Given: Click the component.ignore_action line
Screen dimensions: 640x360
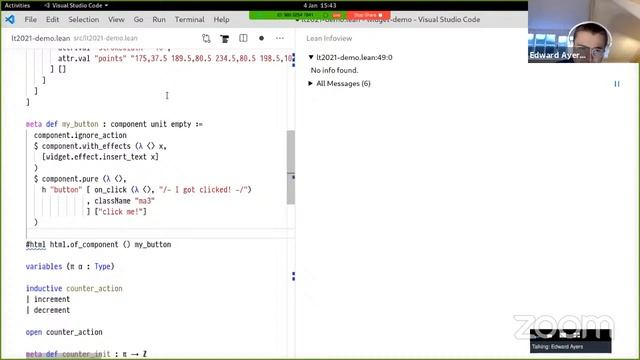Looking at the screenshot, I should pos(80,135).
